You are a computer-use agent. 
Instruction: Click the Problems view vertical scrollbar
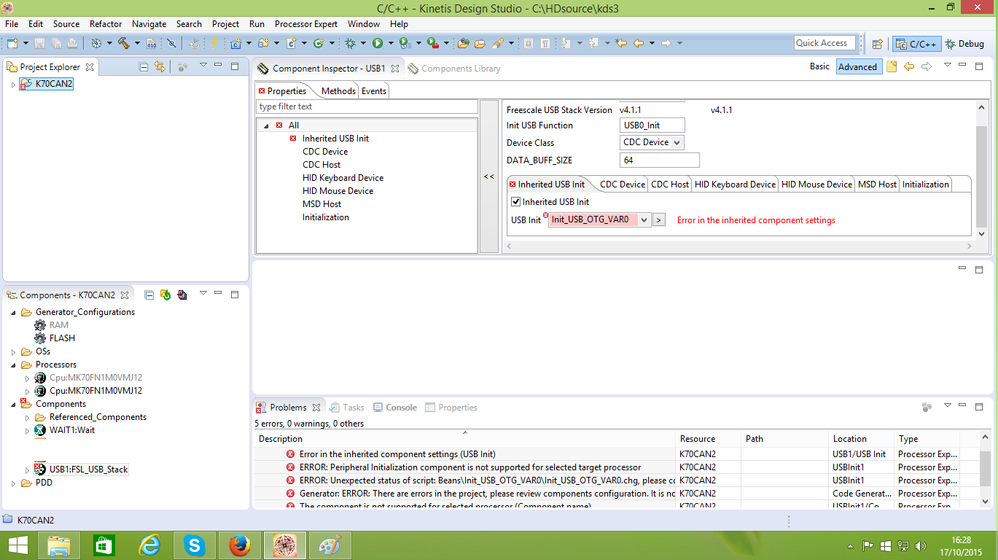pos(985,469)
